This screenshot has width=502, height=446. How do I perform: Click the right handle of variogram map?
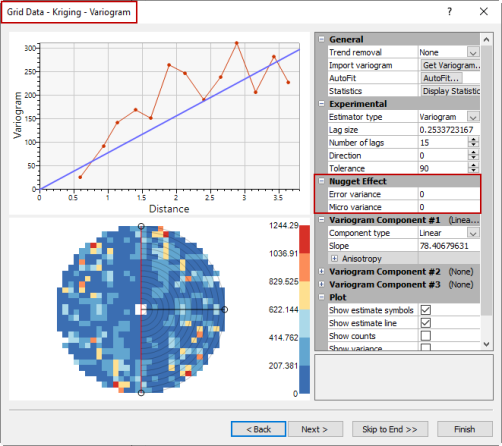point(225,310)
